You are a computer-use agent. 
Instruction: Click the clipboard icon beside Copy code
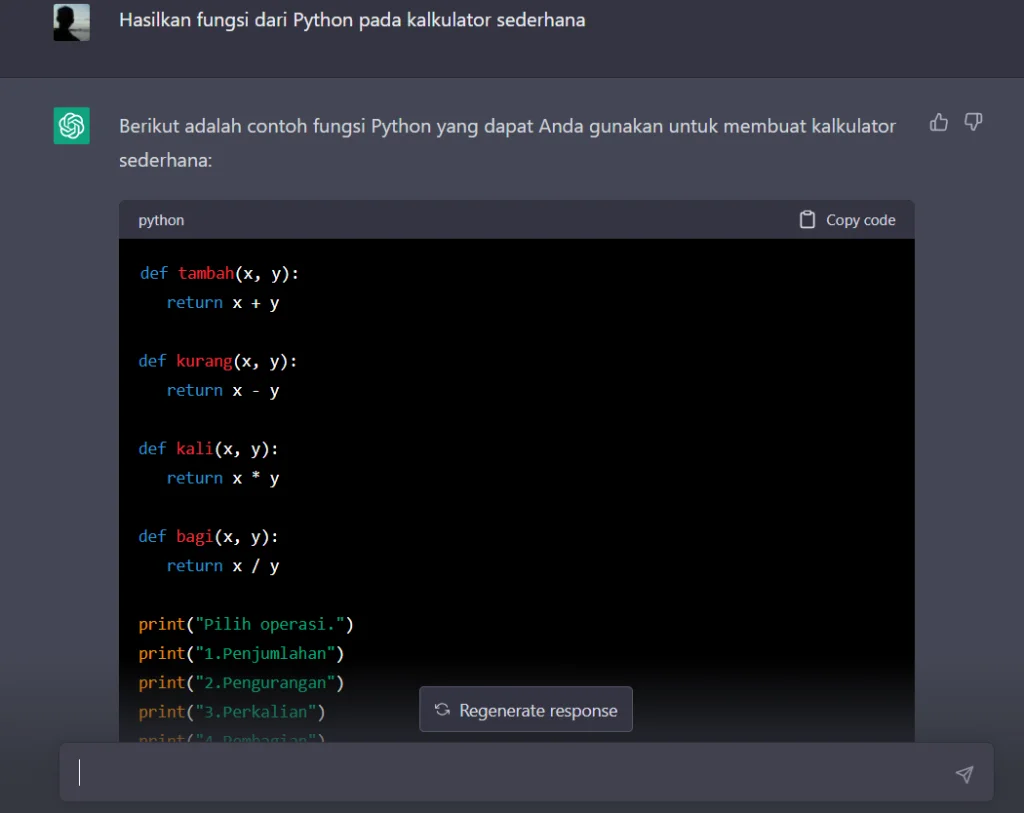(807, 219)
